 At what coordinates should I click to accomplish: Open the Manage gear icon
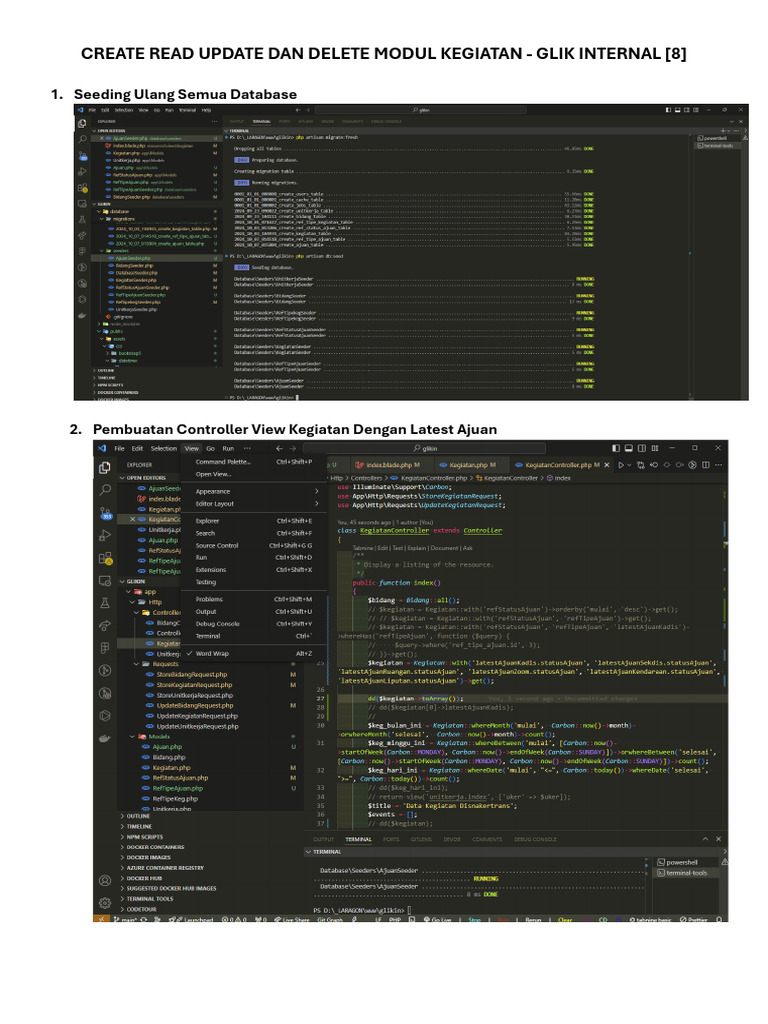[x=104, y=906]
